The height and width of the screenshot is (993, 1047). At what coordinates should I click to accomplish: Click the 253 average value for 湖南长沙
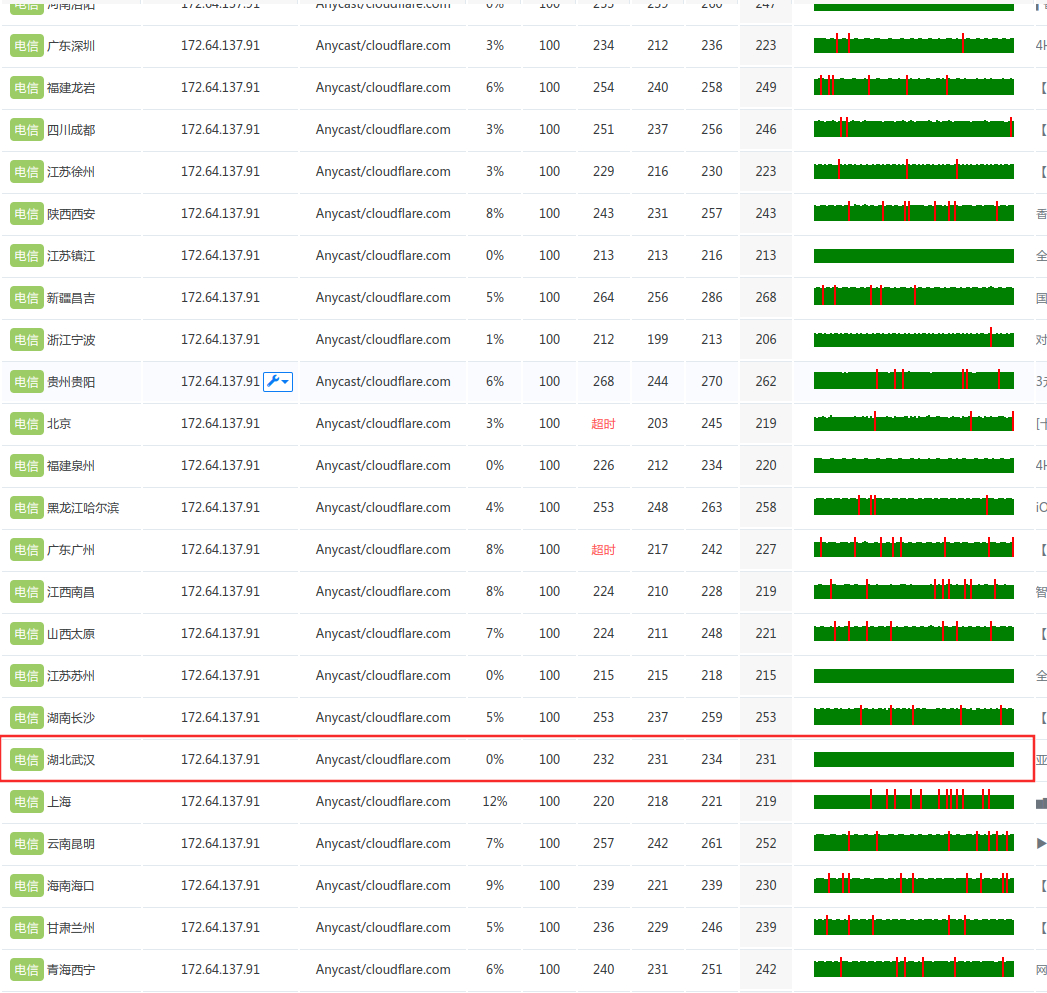[766, 717]
